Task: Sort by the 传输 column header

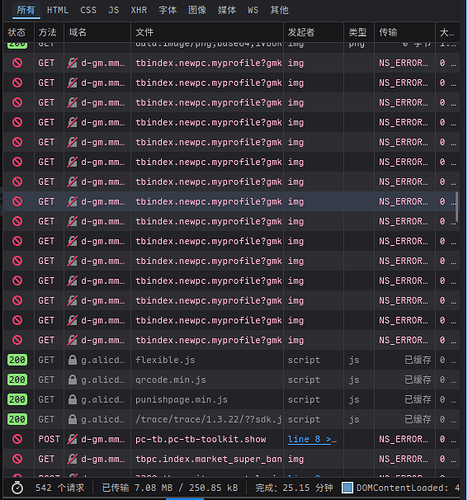Action: tap(405, 32)
